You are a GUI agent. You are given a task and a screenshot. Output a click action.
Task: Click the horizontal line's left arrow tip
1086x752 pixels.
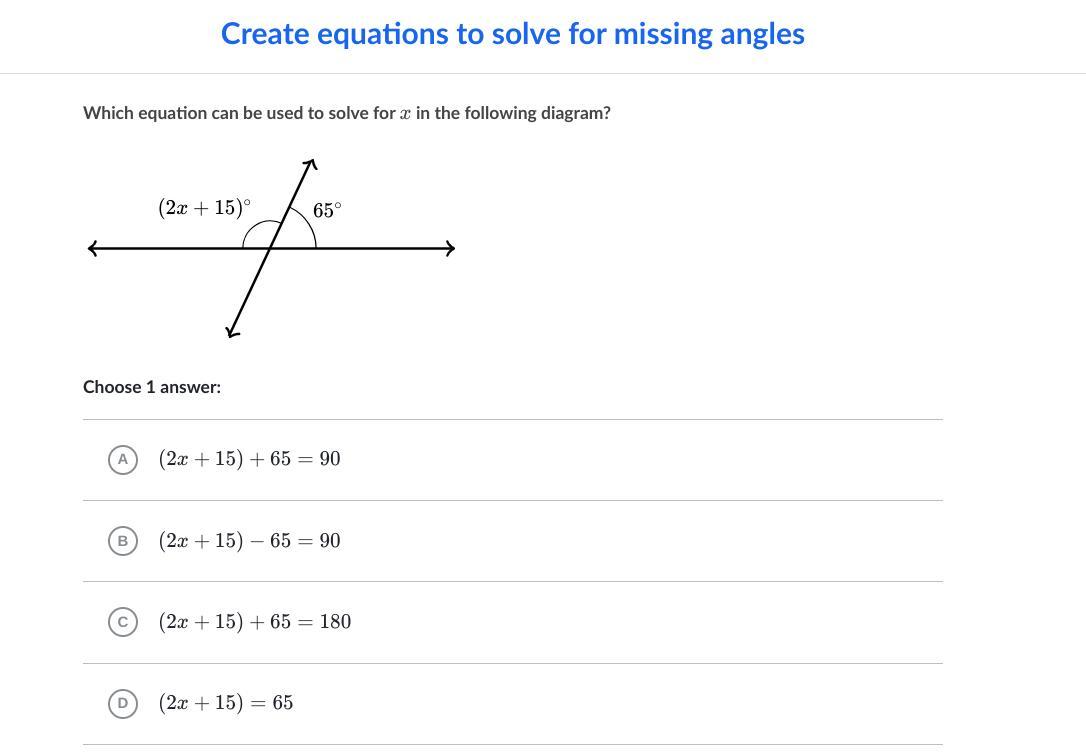pos(92,248)
